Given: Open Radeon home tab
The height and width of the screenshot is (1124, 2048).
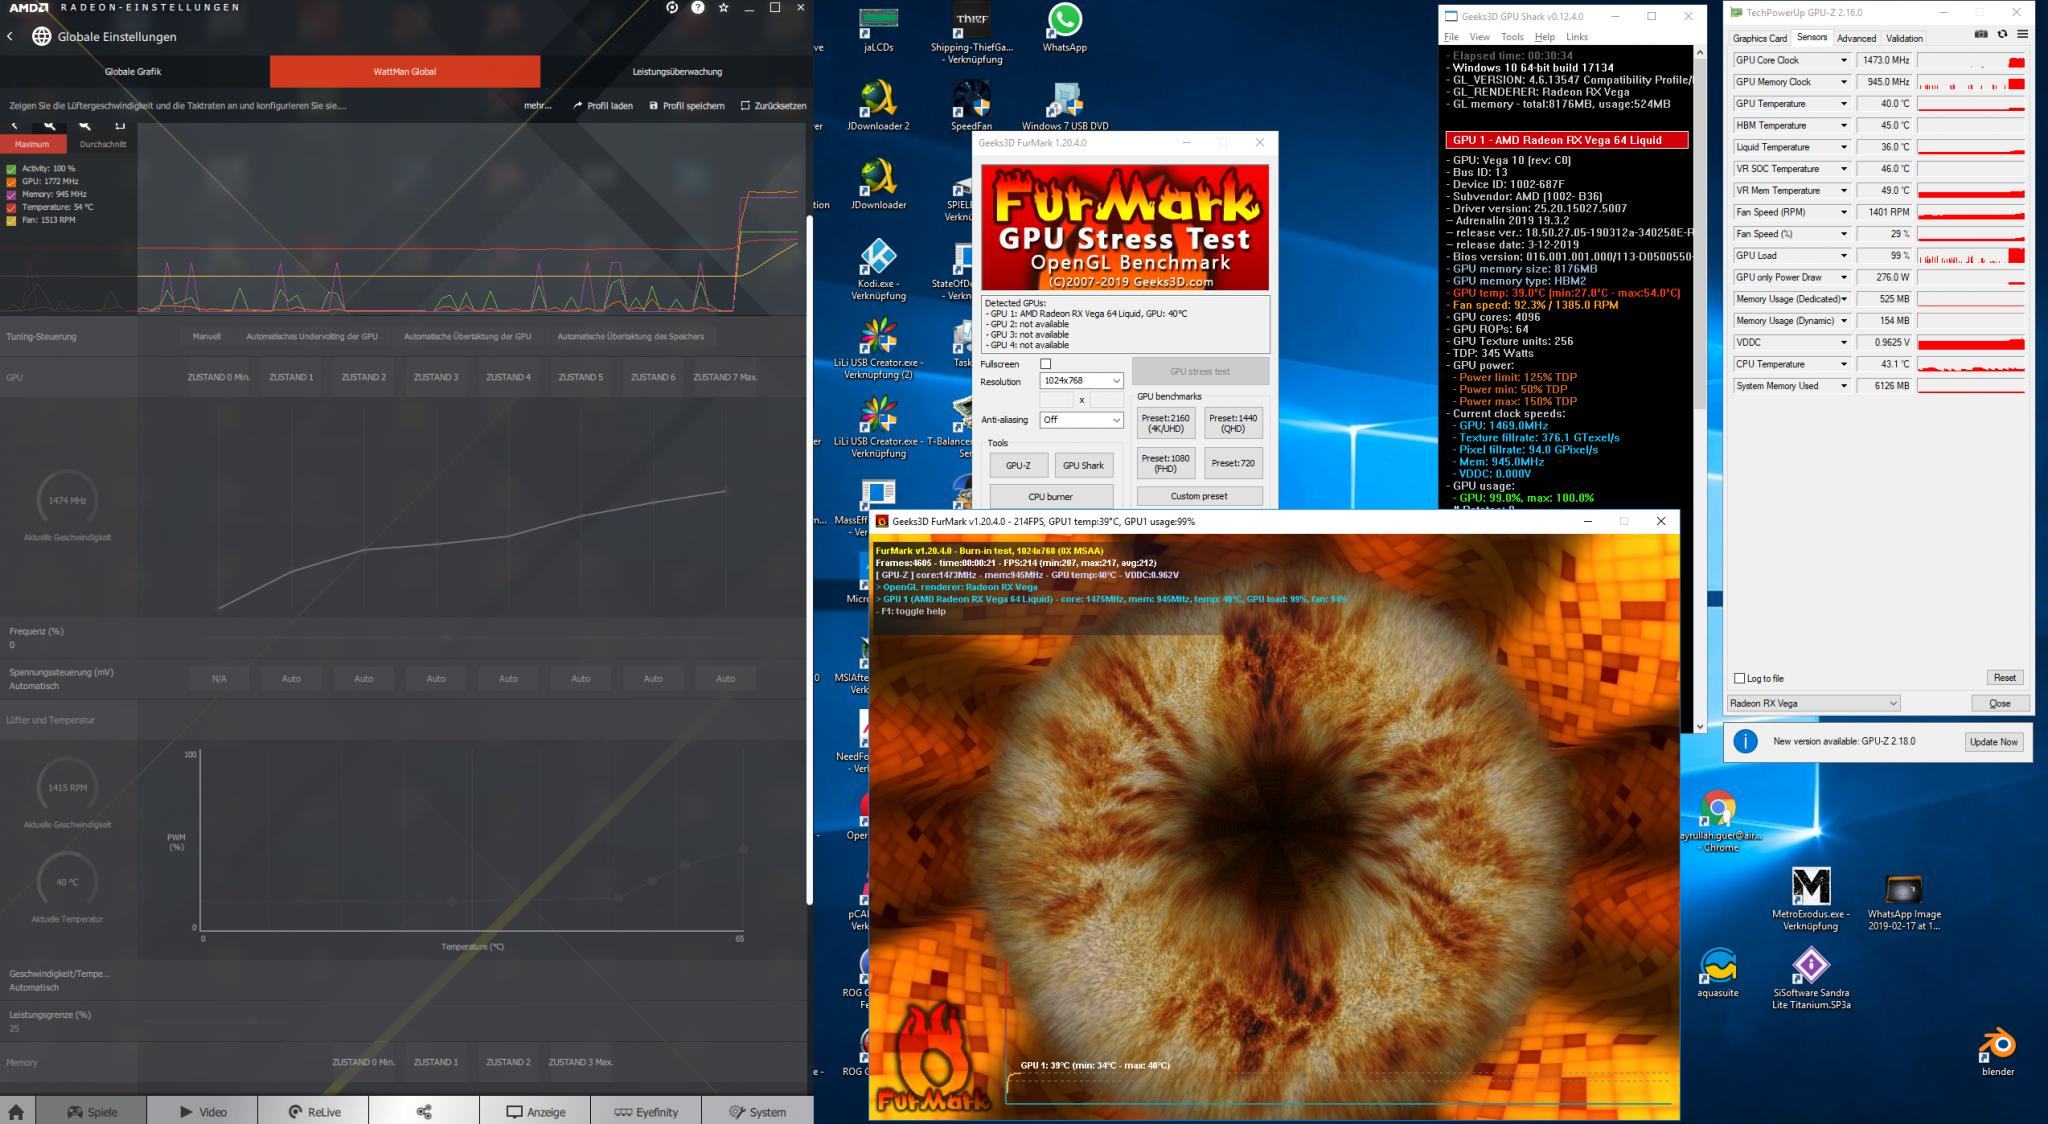Looking at the screenshot, I should click(16, 1111).
